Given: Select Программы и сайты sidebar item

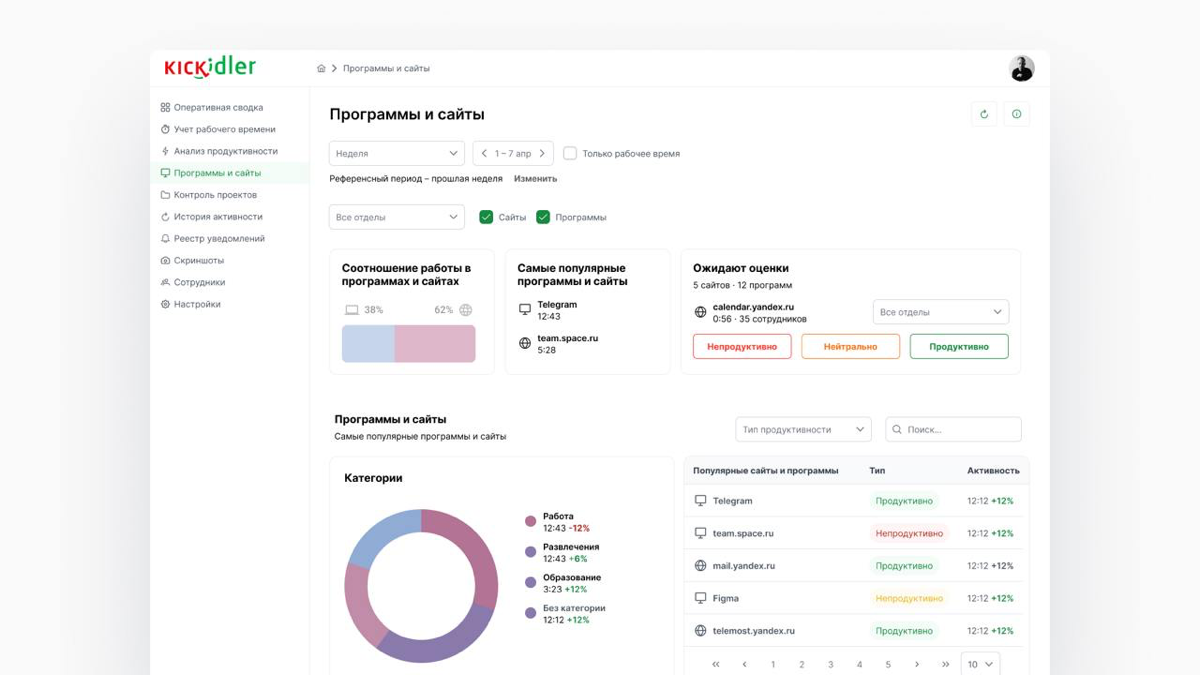Looking at the screenshot, I should [x=229, y=173].
